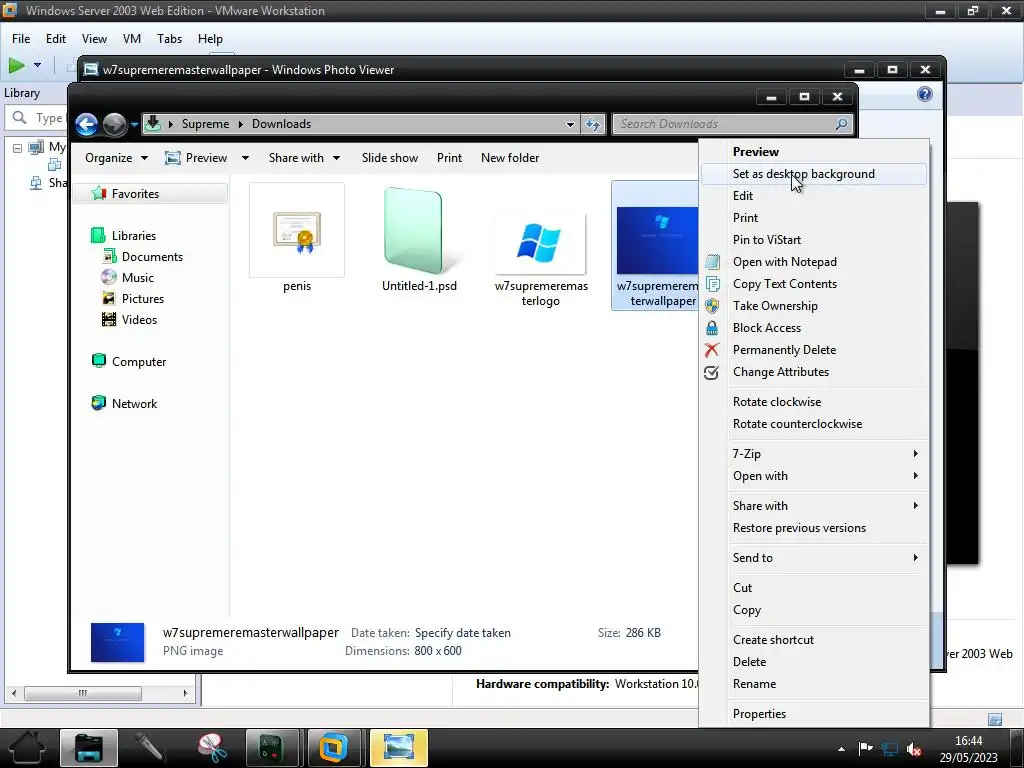Open the VM menu in VMware
This screenshot has height=768, width=1024.
pos(132,39)
